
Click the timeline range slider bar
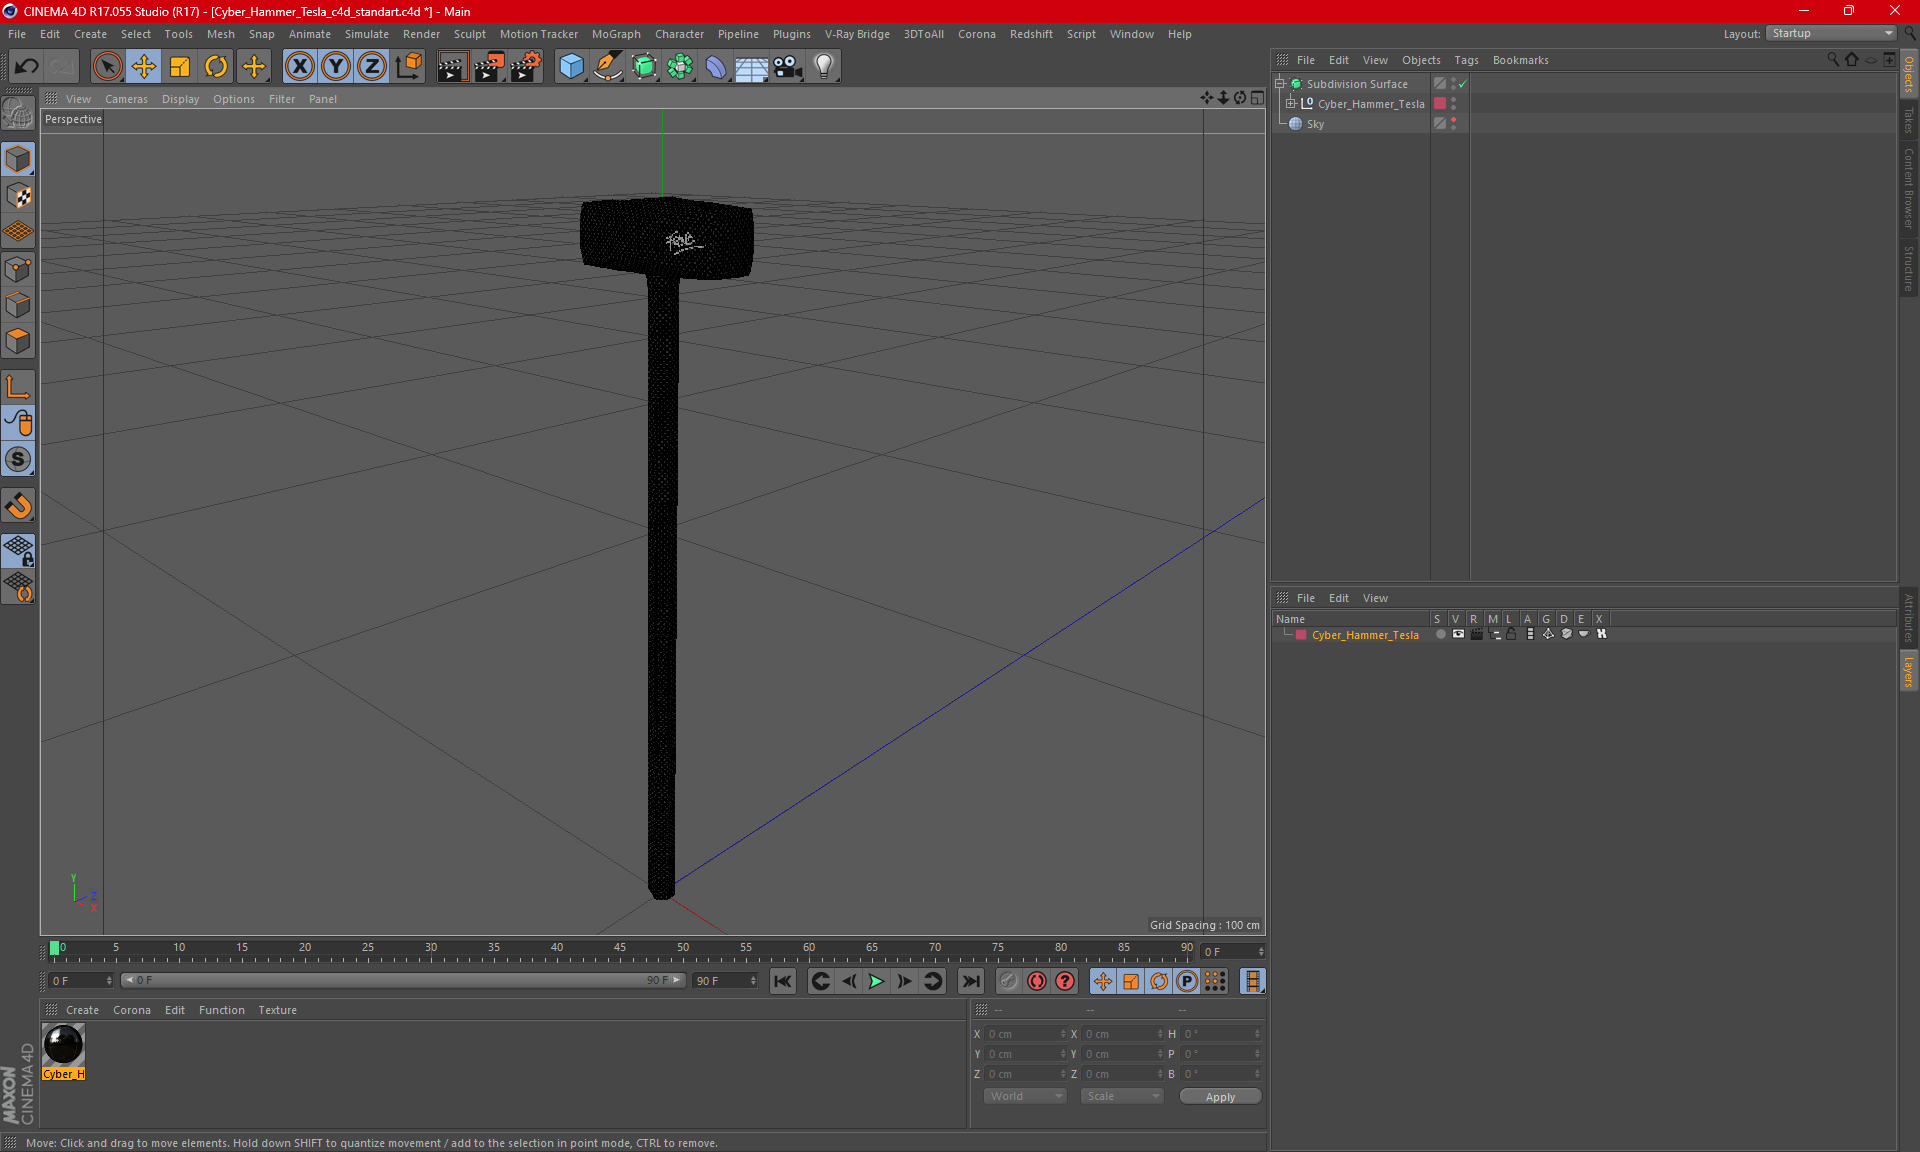(x=403, y=981)
